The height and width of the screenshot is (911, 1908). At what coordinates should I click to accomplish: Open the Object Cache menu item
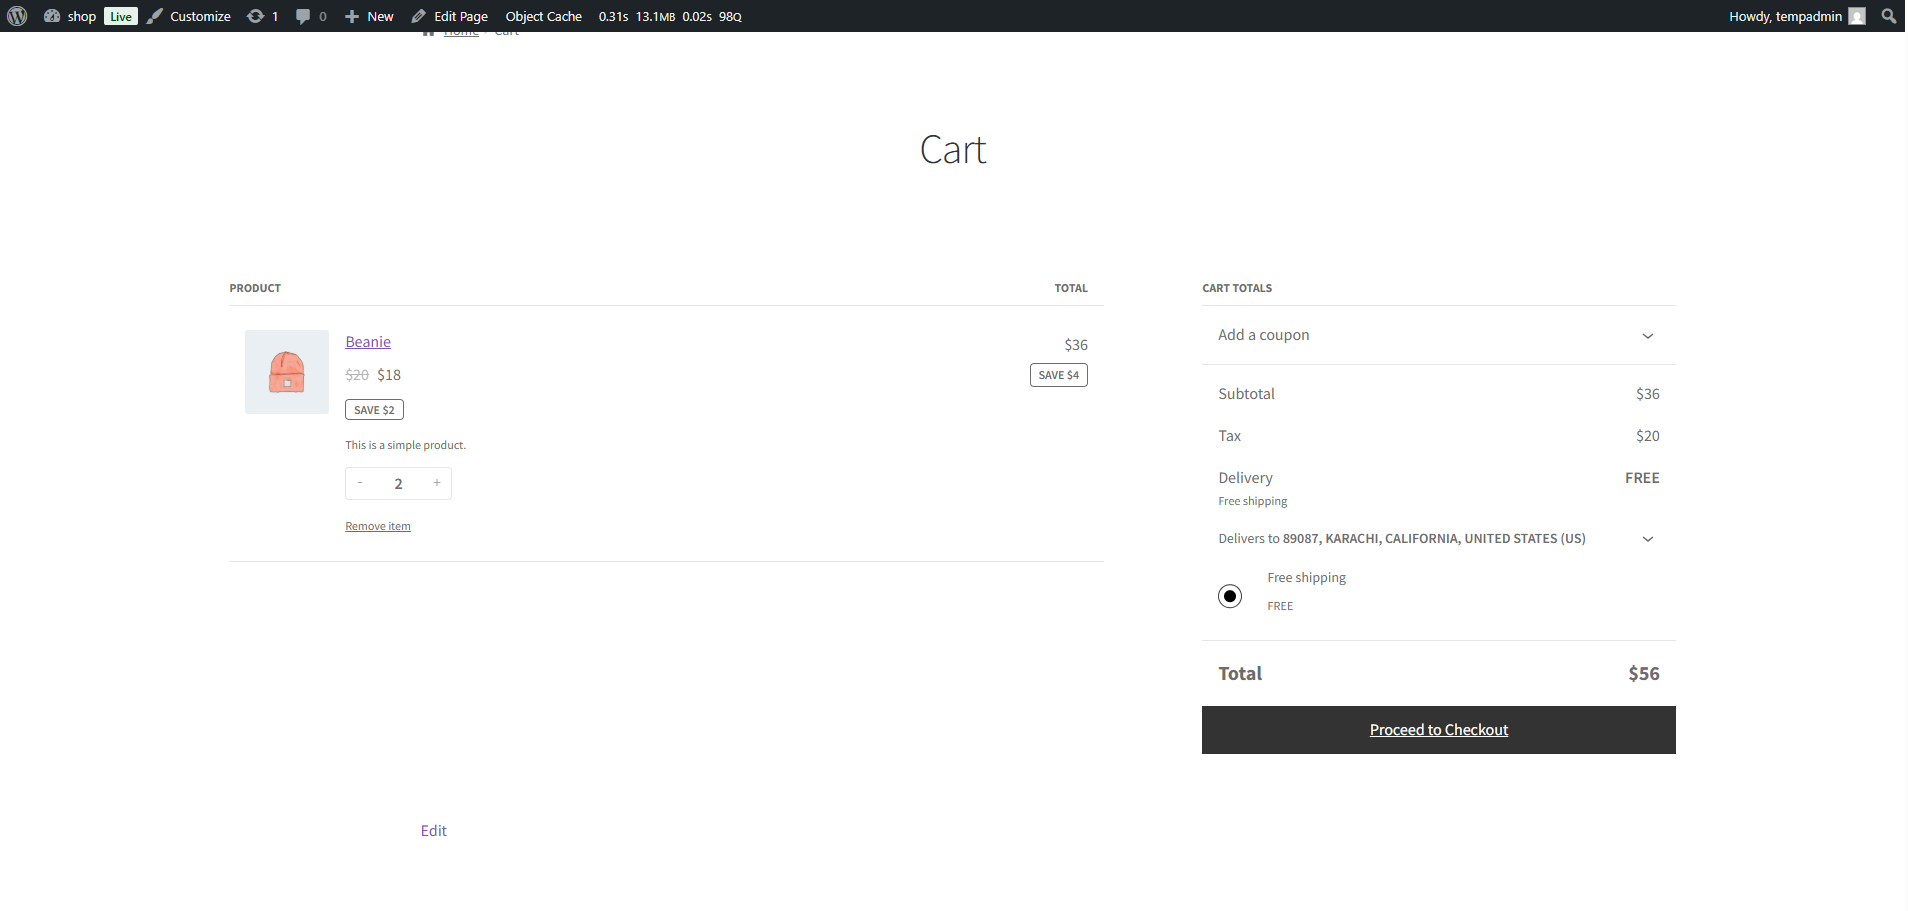pyautogui.click(x=543, y=16)
